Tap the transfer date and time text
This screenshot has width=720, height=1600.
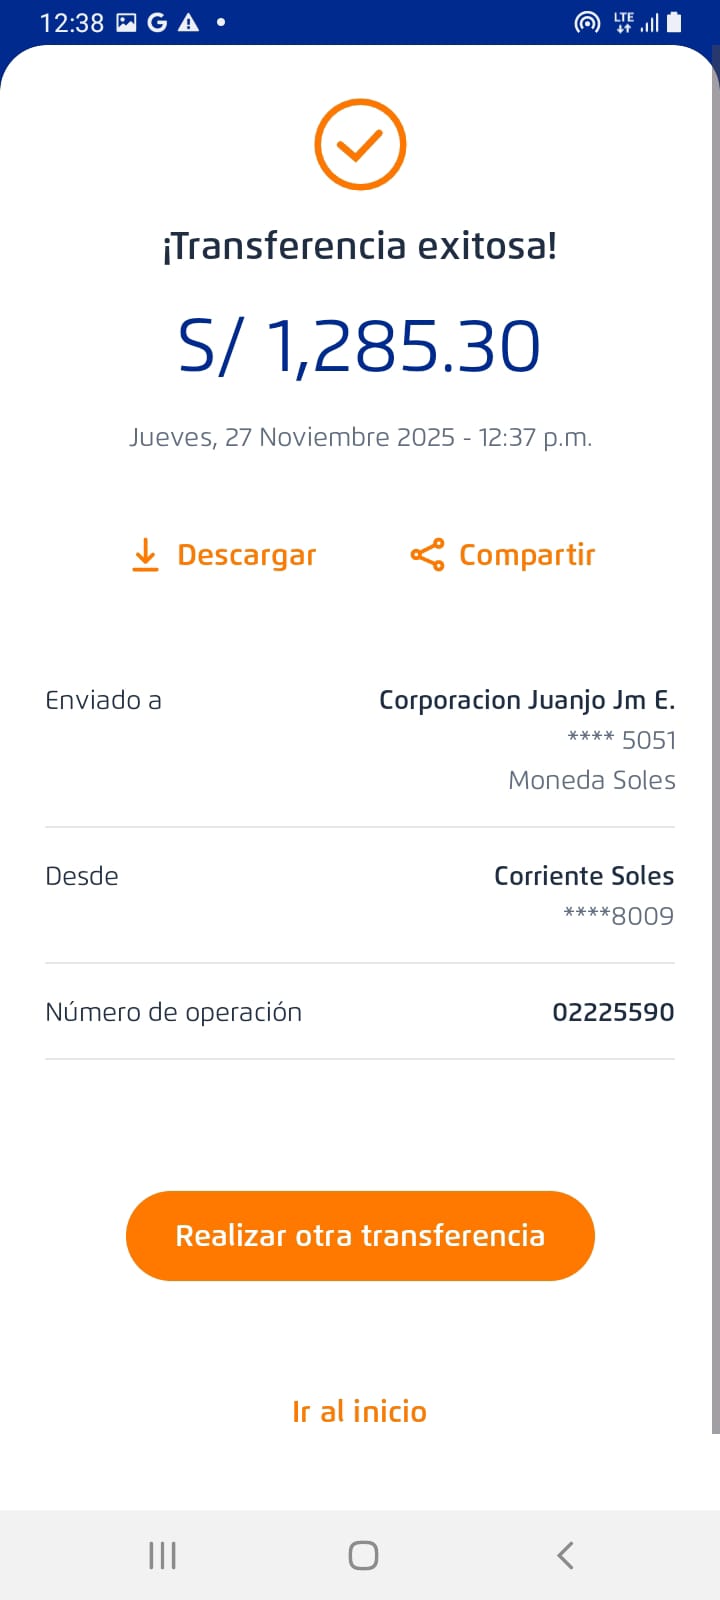tap(360, 437)
